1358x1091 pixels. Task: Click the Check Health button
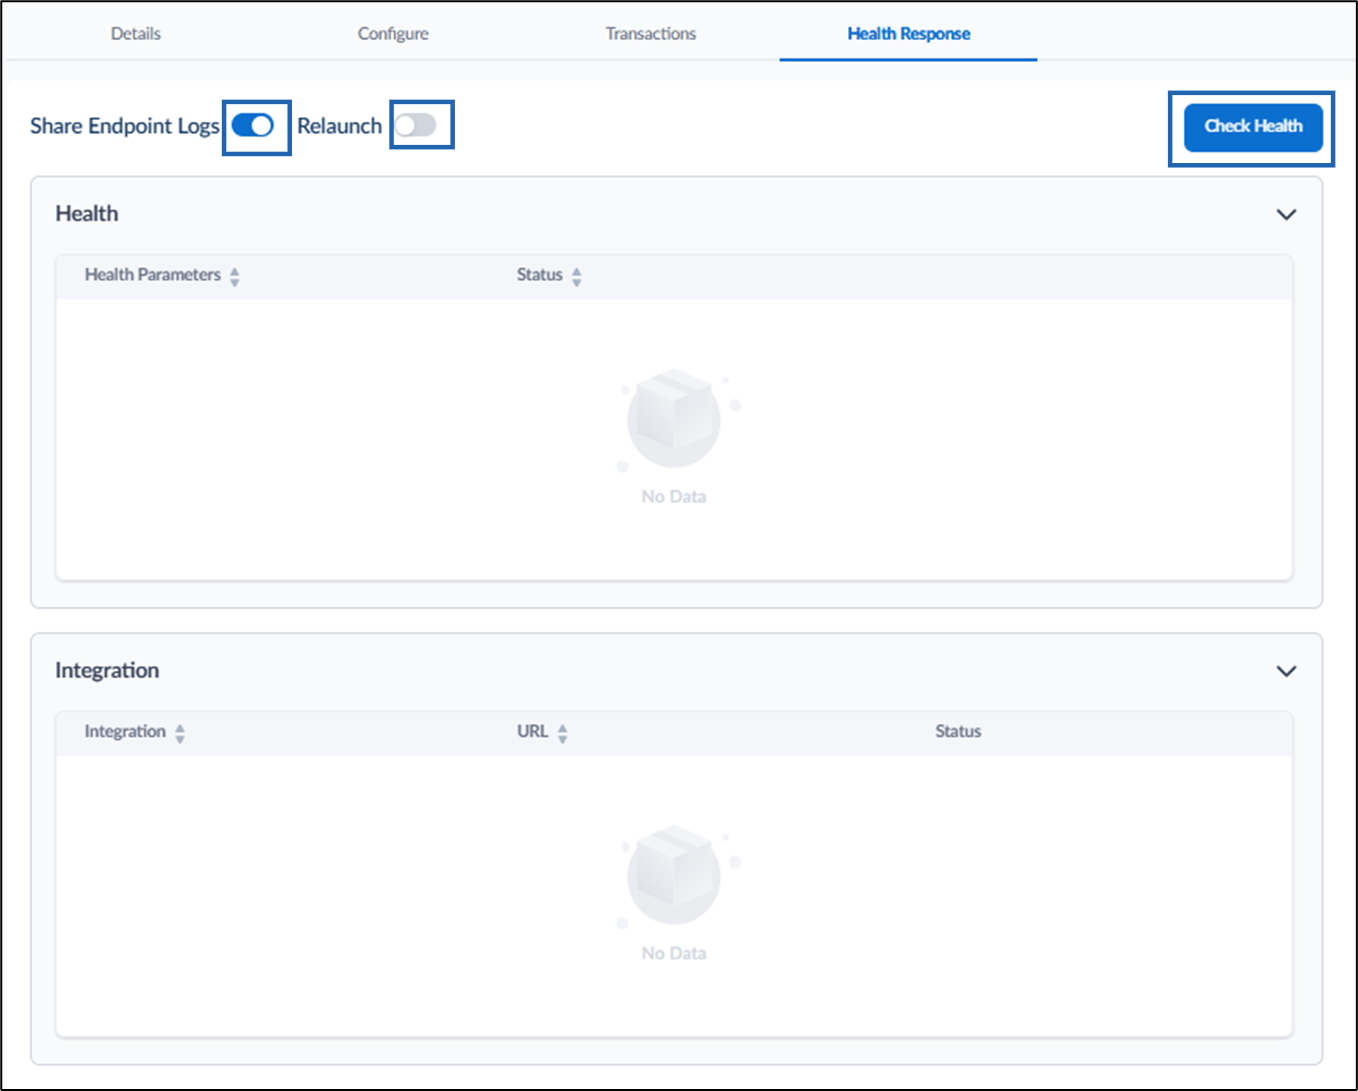pyautogui.click(x=1253, y=126)
